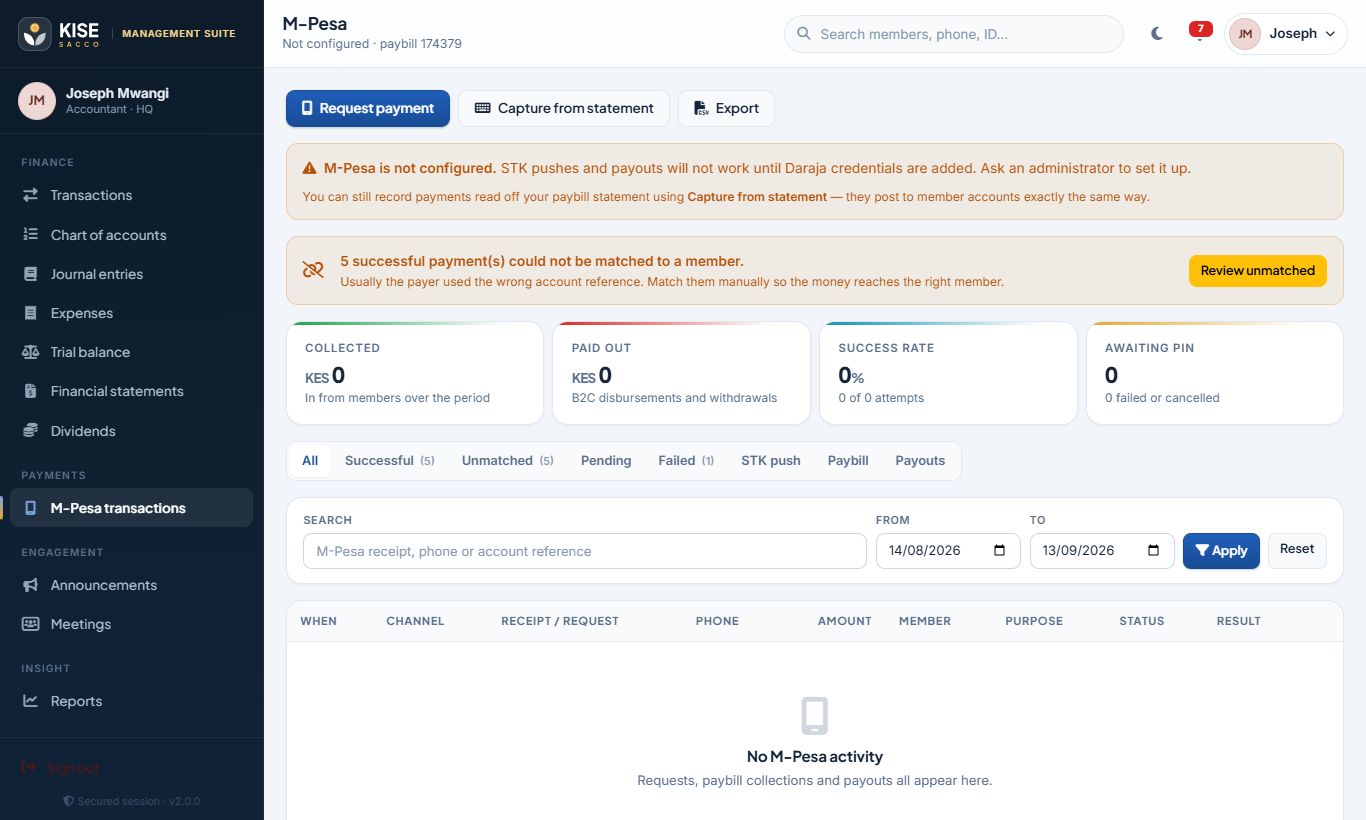Image resolution: width=1366 pixels, height=820 pixels.
Task: Click the PHONE column header
Action: (717, 621)
